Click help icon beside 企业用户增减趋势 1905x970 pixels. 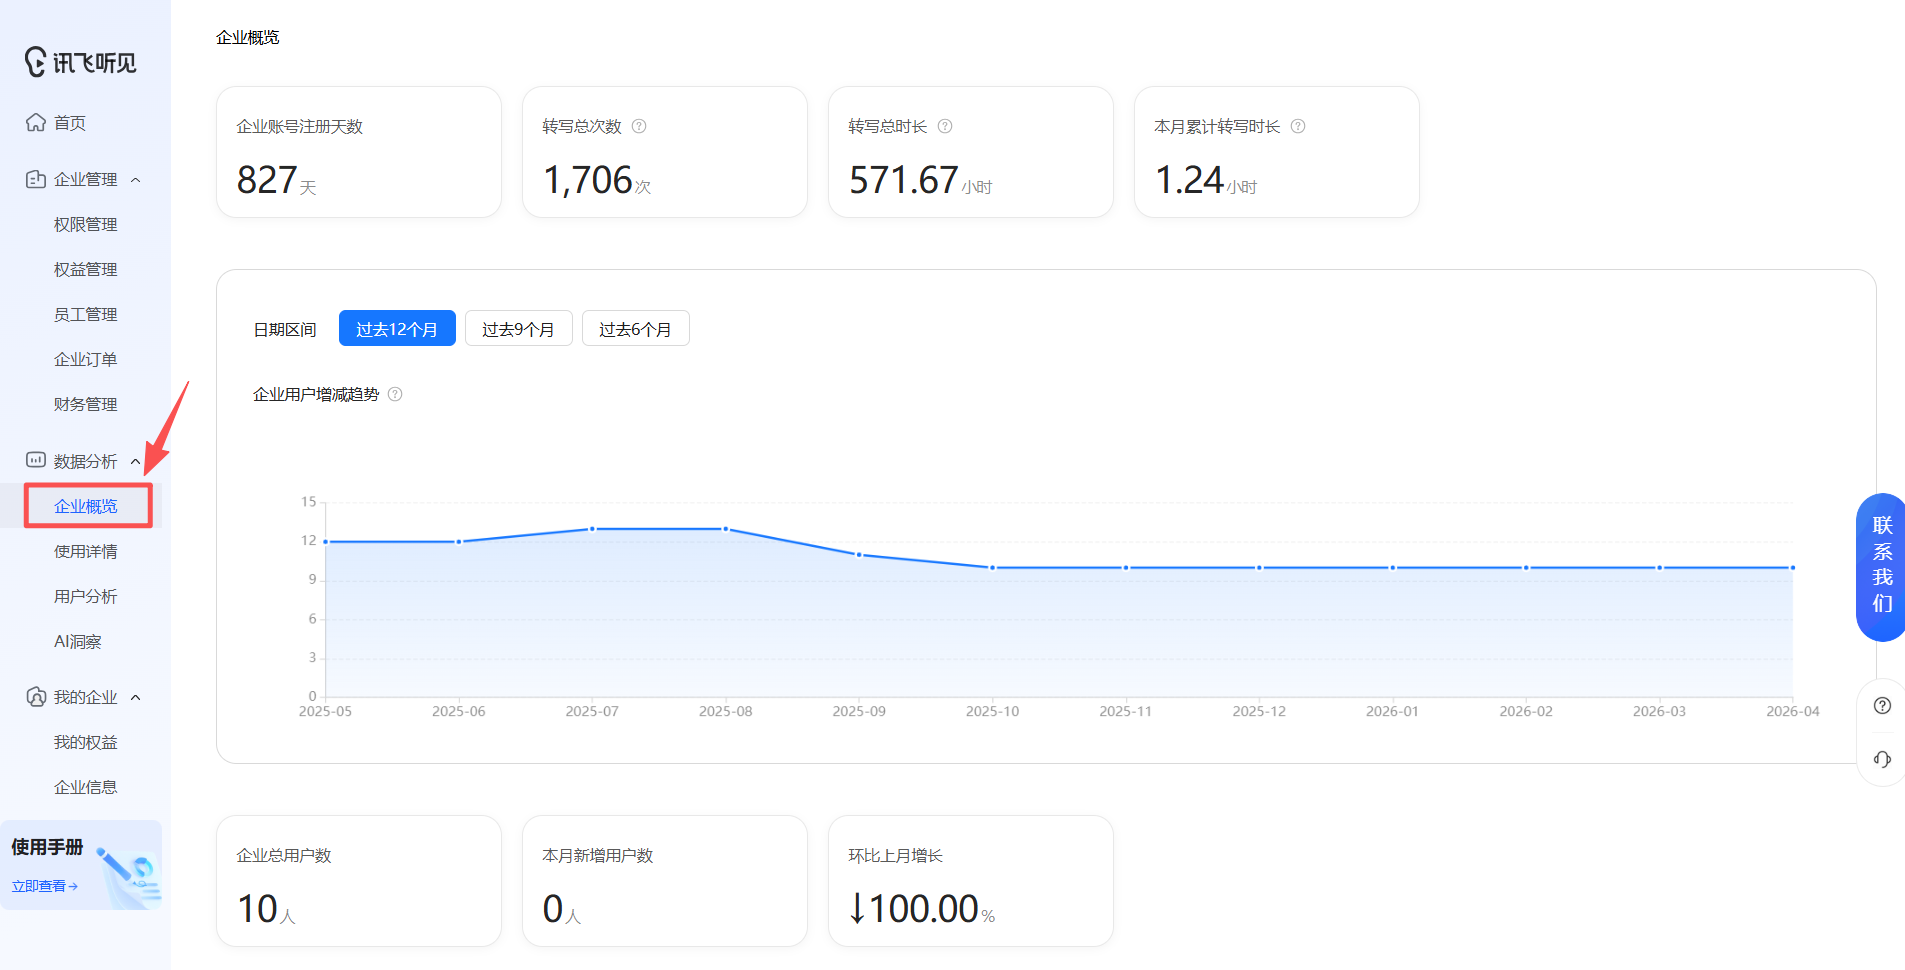[395, 394]
